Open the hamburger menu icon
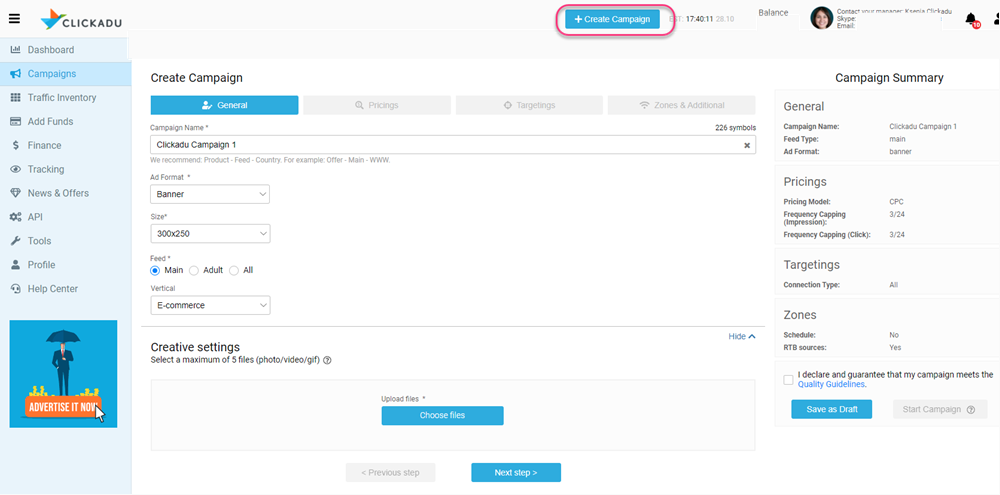1000x495 pixels. 14,18
